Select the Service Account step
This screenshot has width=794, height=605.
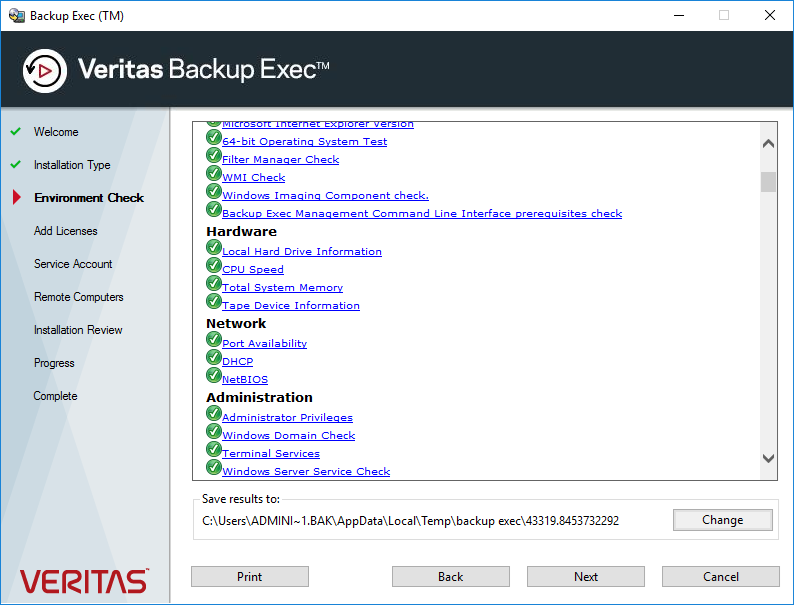73,264
